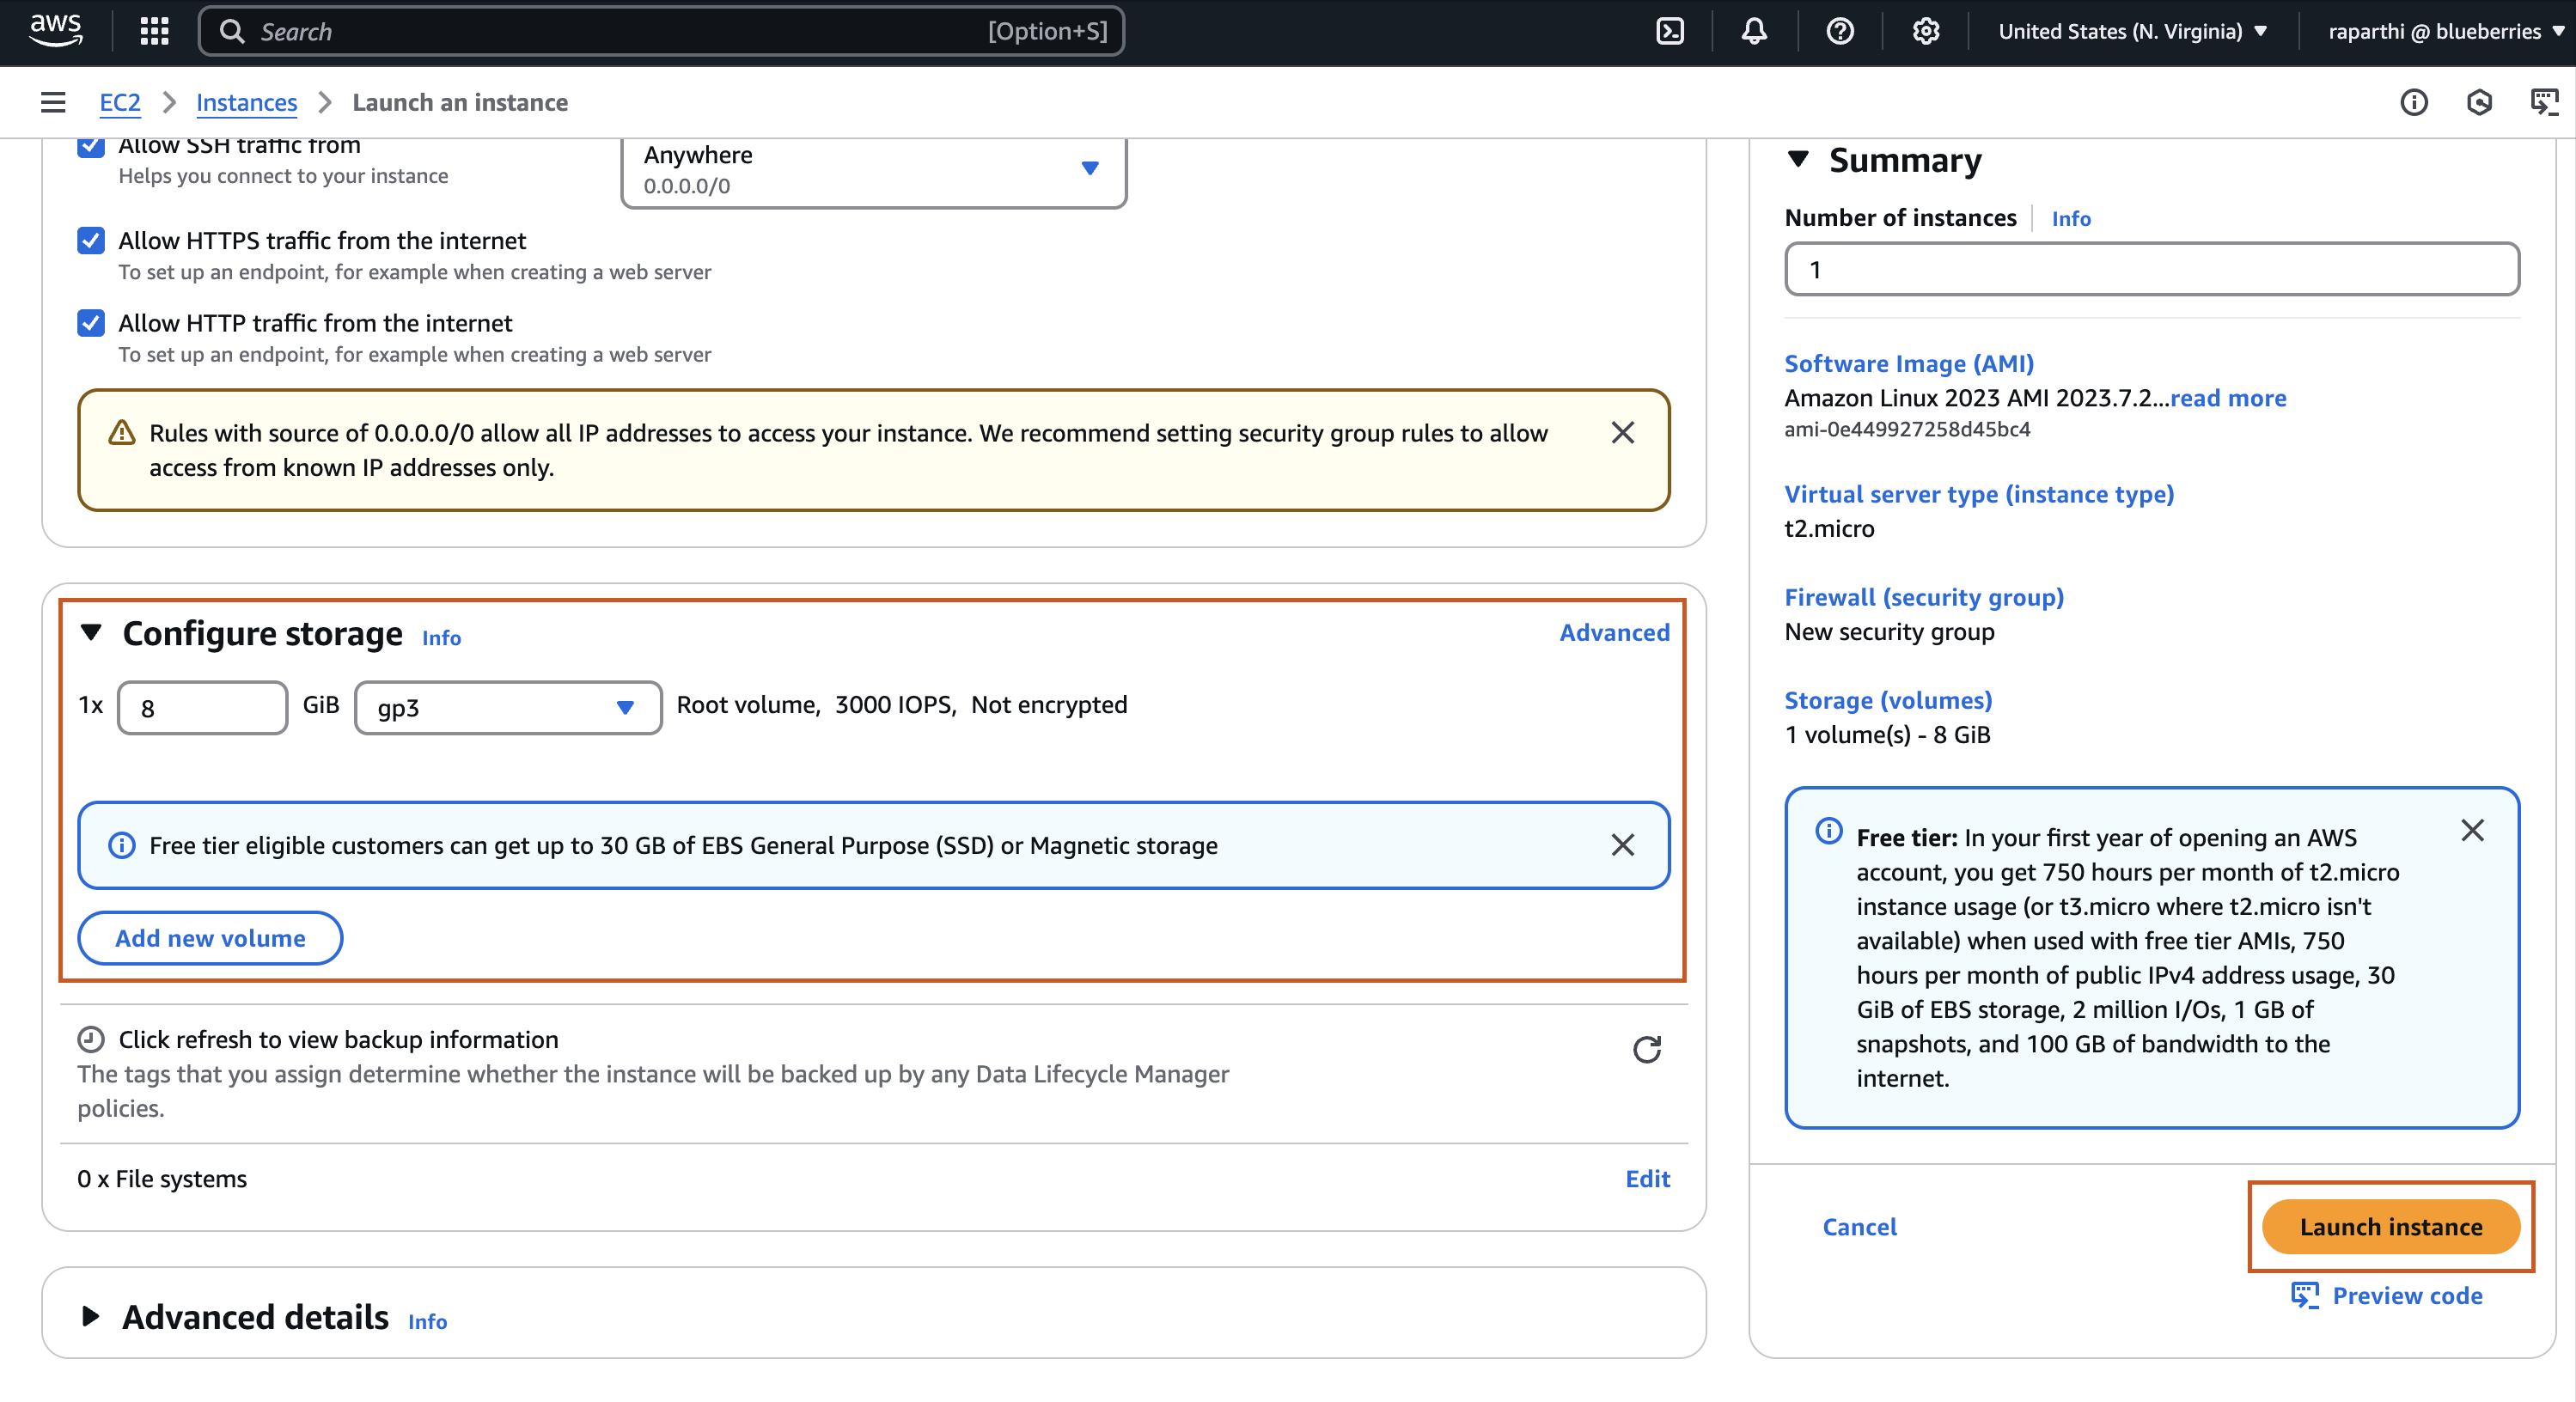The image size is (2576, 1402).
Task: Open Advanced details Info link
Action: point(427,1322)
